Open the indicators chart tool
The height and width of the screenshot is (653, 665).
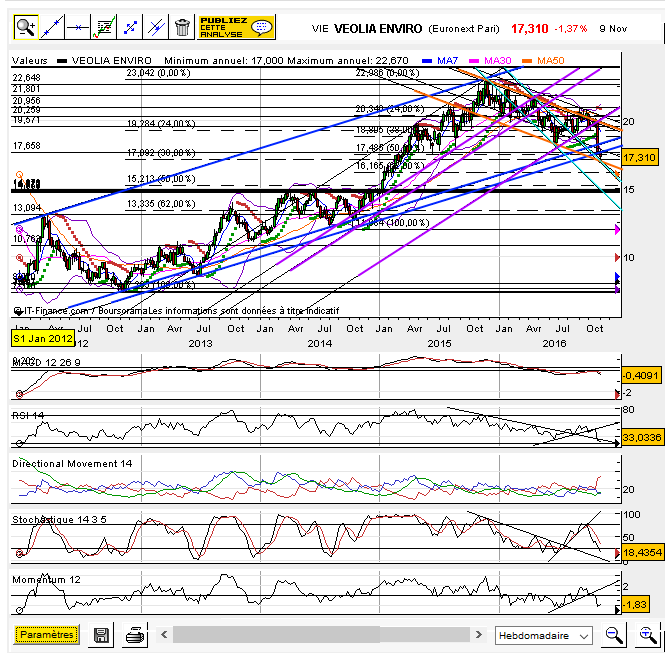click(x=104, y=27)
